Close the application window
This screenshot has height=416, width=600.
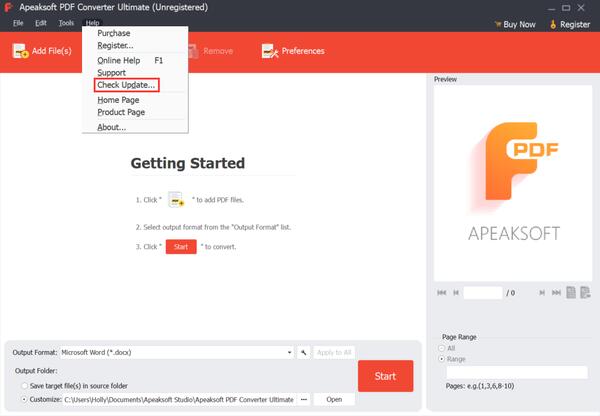(581, 8)
